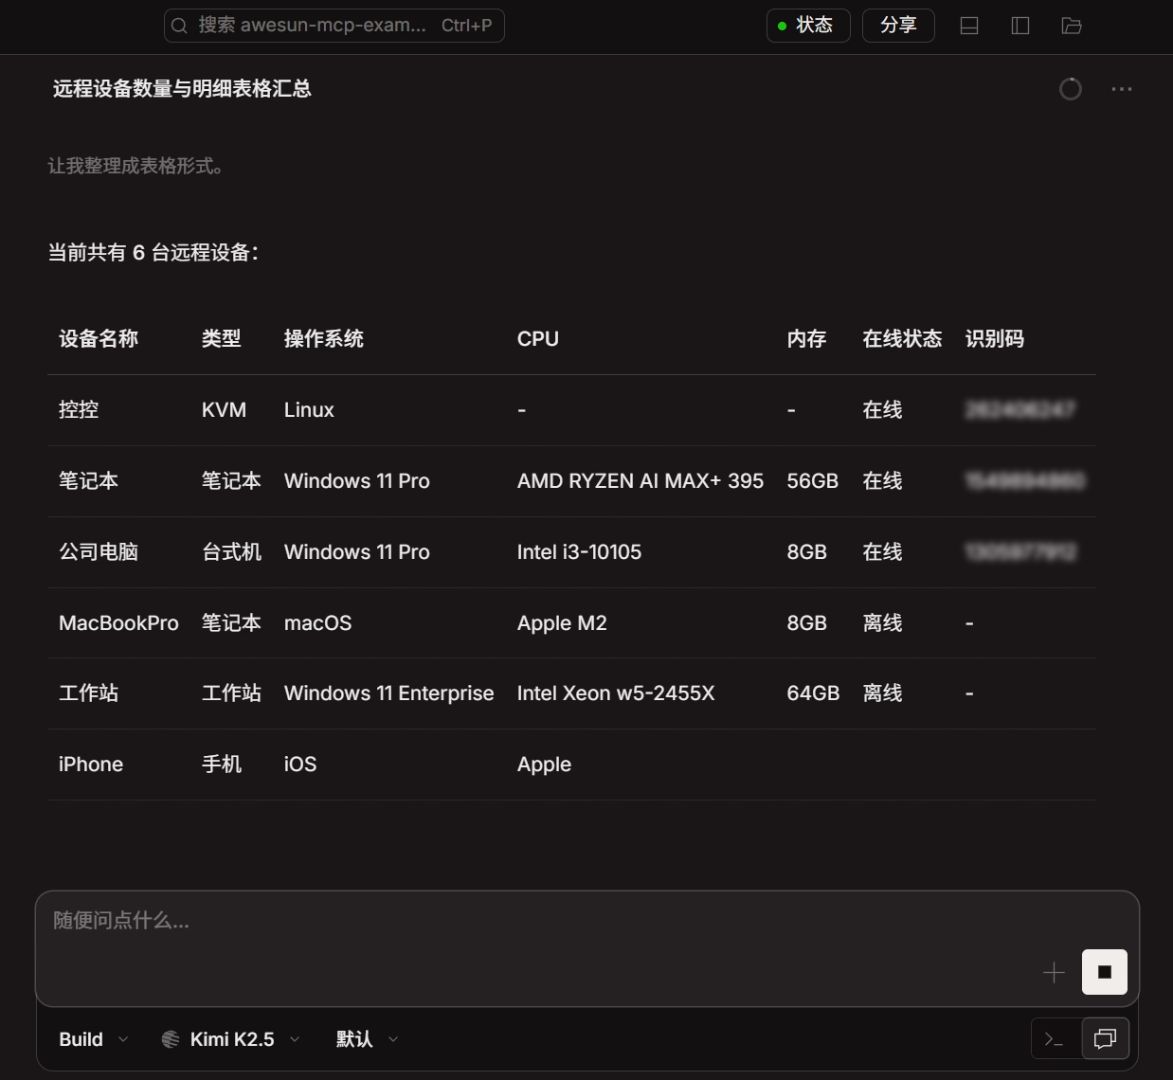The width and height of the screenshot is (1173, 1080).
Task: Select the iPhone device name cell
Action: [x=91, y=764]
